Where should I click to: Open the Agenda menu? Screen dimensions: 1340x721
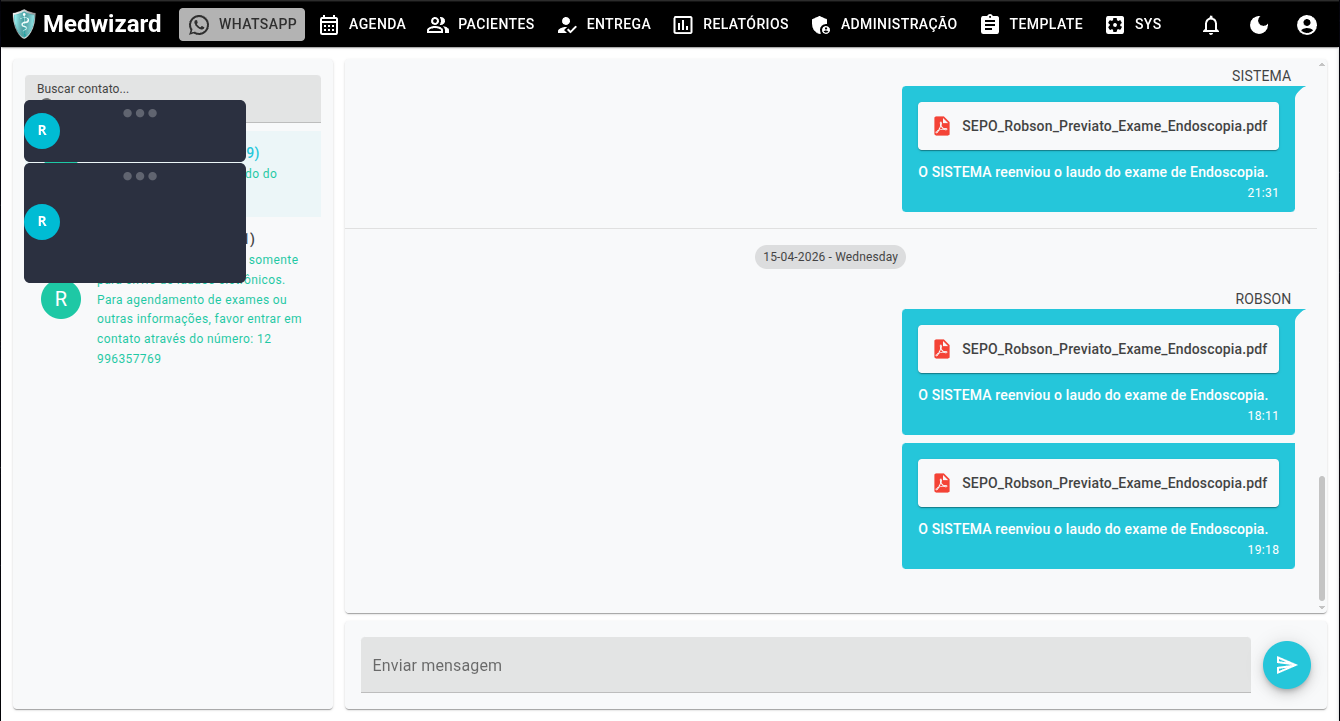[362, 24]
